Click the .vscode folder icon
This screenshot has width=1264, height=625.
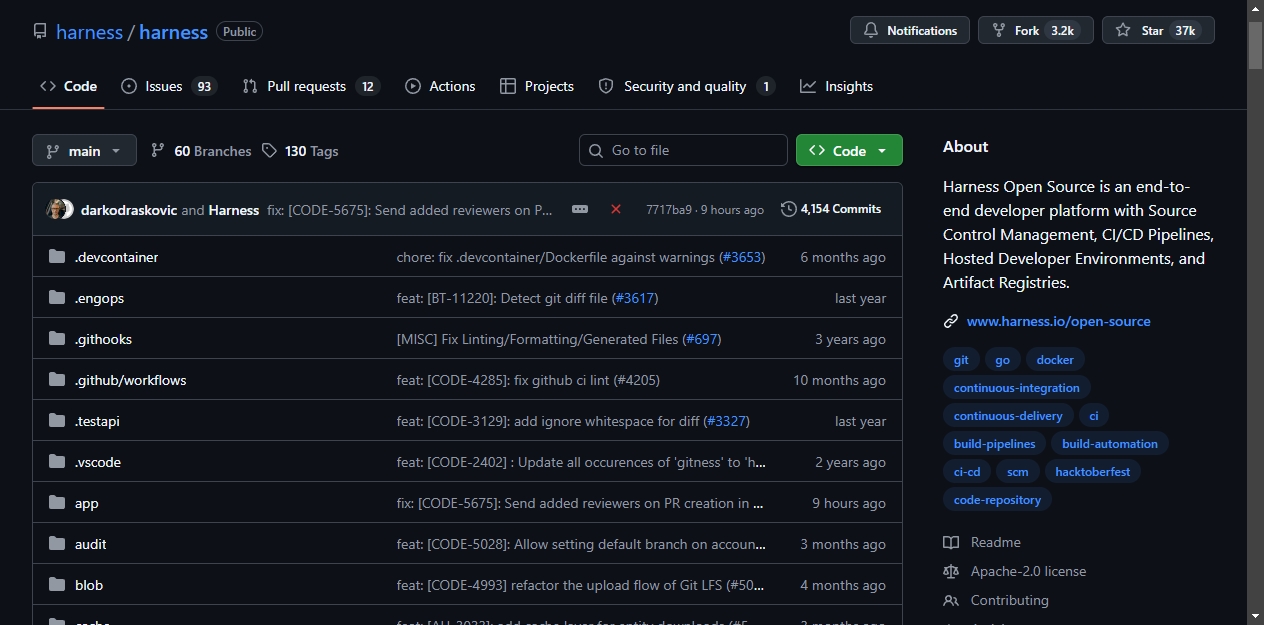[57, 462]
